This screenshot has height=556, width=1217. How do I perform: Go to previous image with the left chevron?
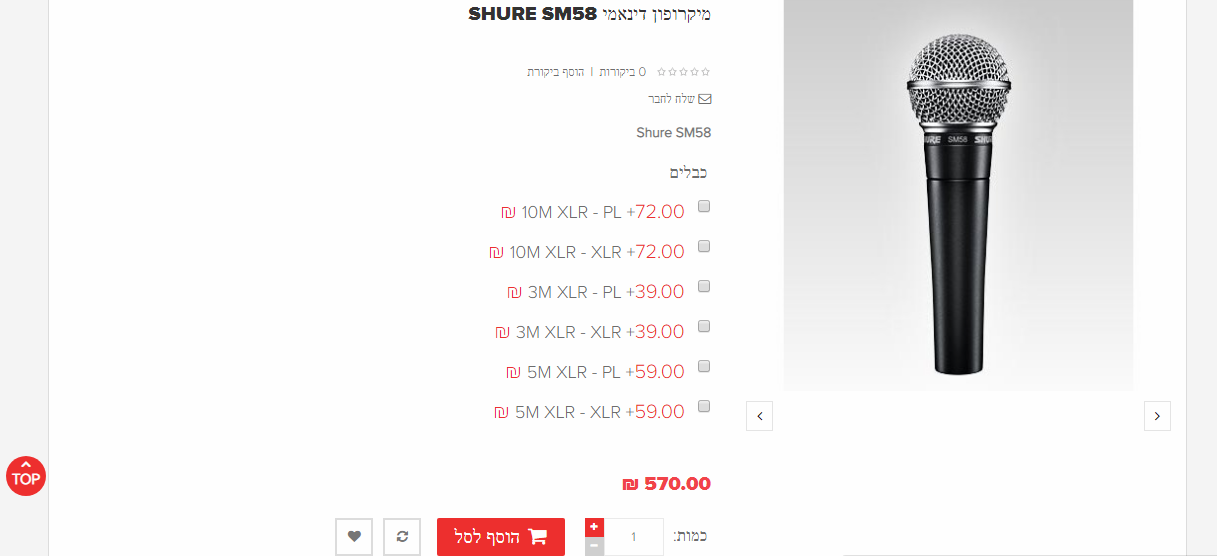(x=759, y=416)
